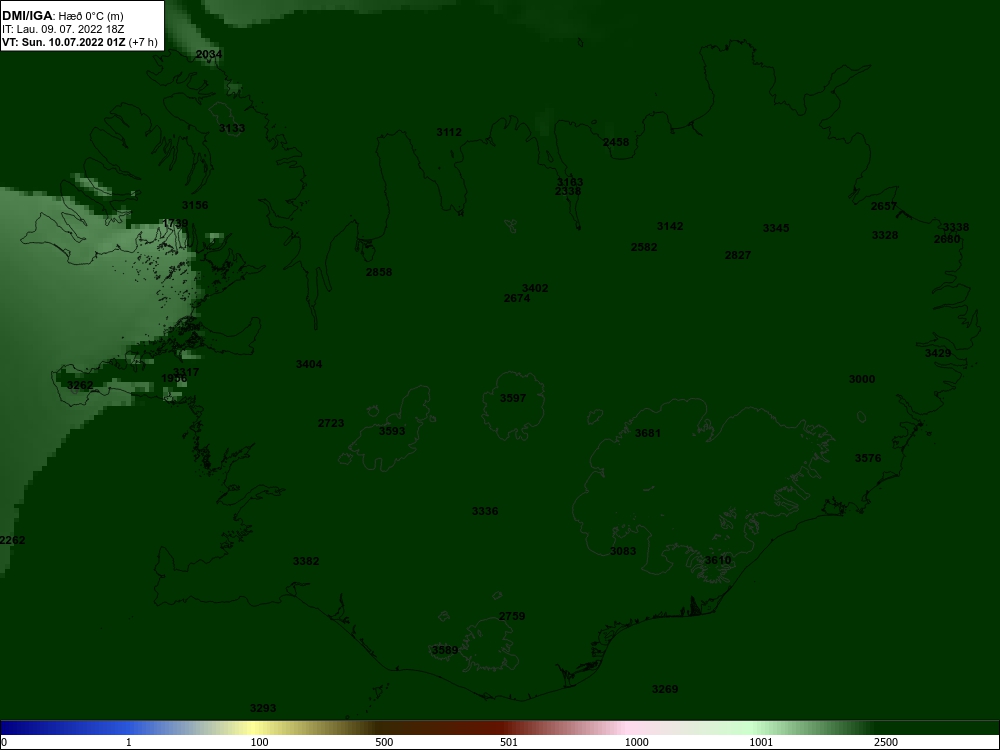Click the 501 mark on the color scale
Viewport: 1000px width, 750px height.
[509, 742]
